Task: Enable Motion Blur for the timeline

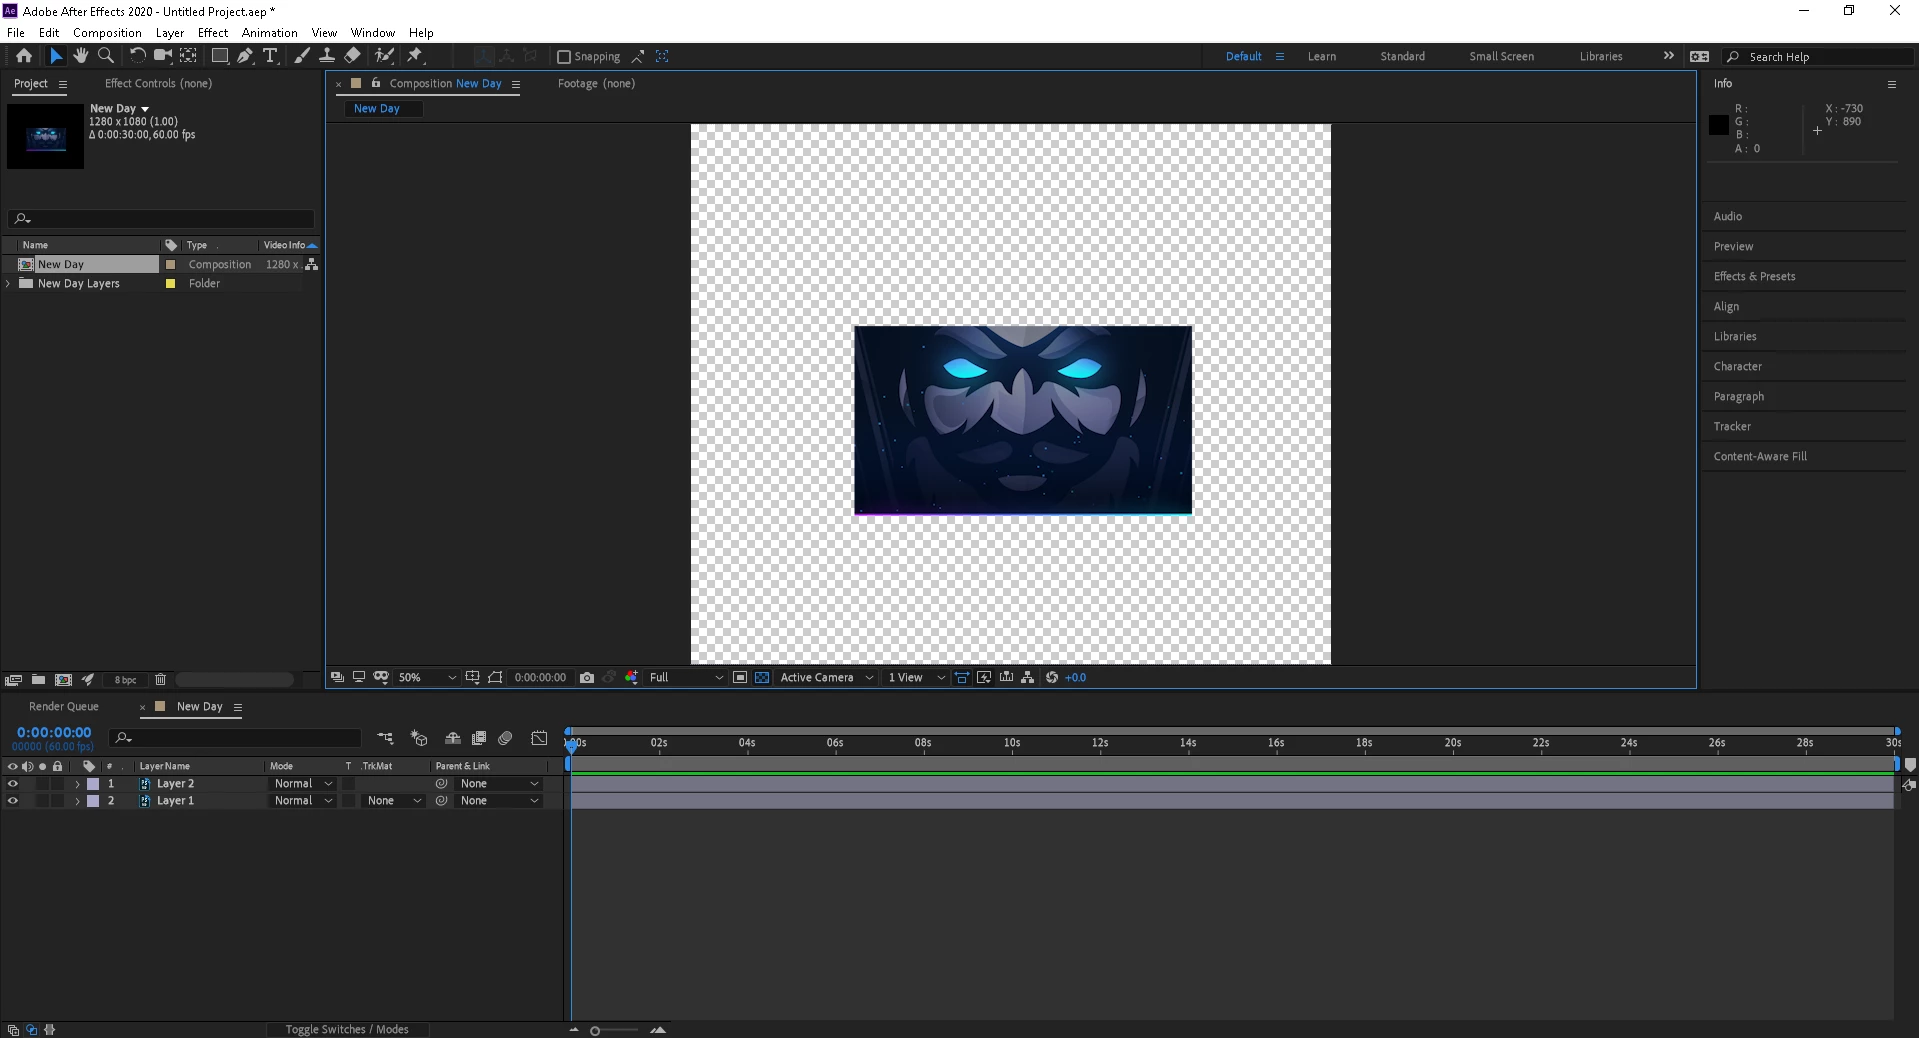Action: [505, 738]
